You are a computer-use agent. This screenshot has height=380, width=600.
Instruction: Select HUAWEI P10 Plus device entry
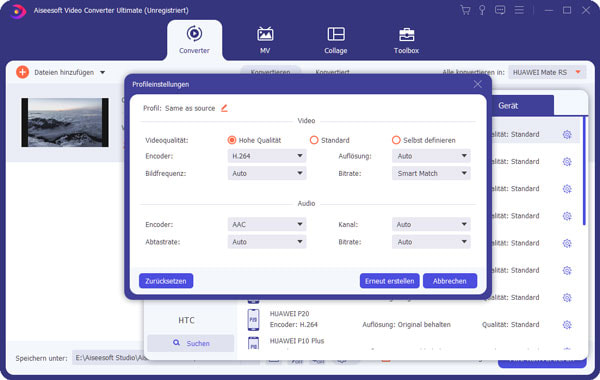point(409,342)
